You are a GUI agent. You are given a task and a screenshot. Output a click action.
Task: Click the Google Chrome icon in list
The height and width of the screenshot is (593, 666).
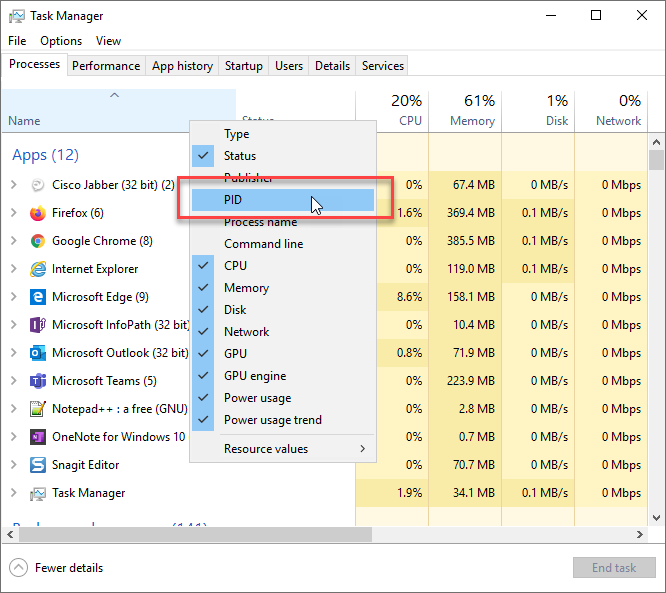coord(38,241)
